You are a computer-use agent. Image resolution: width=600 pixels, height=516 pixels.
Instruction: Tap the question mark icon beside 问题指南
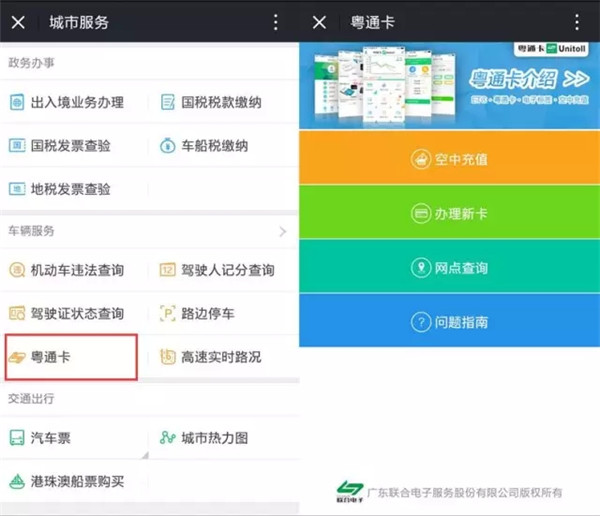click(x=421, y=322)
